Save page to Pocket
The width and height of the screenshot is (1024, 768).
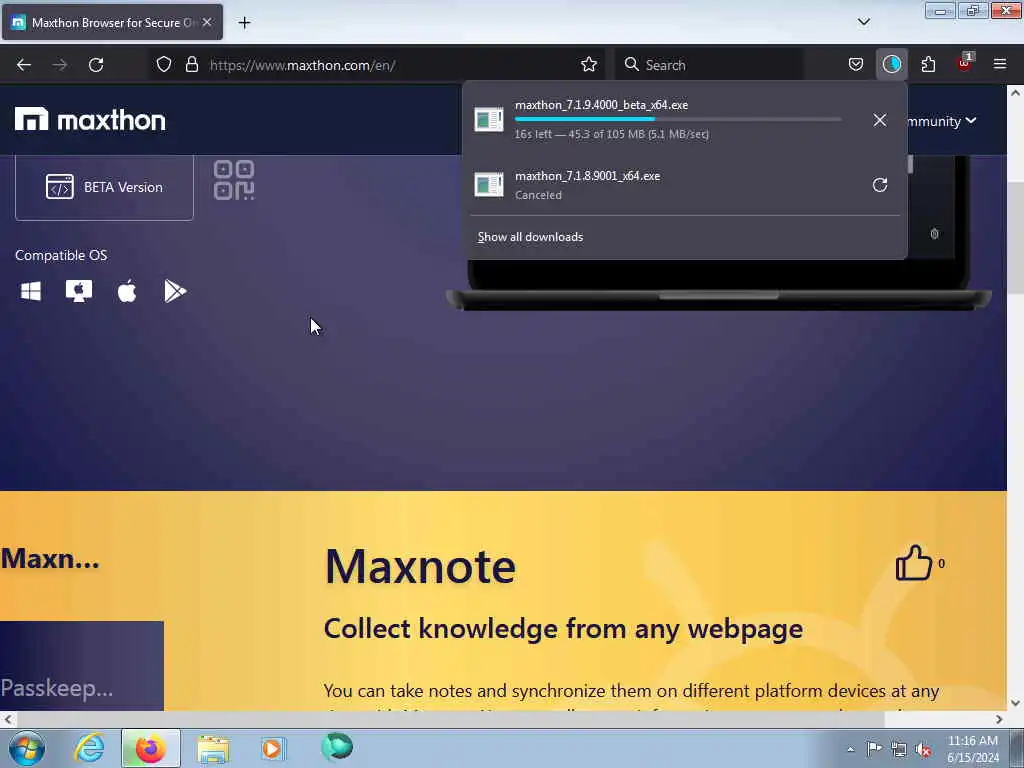coord(856,64)
